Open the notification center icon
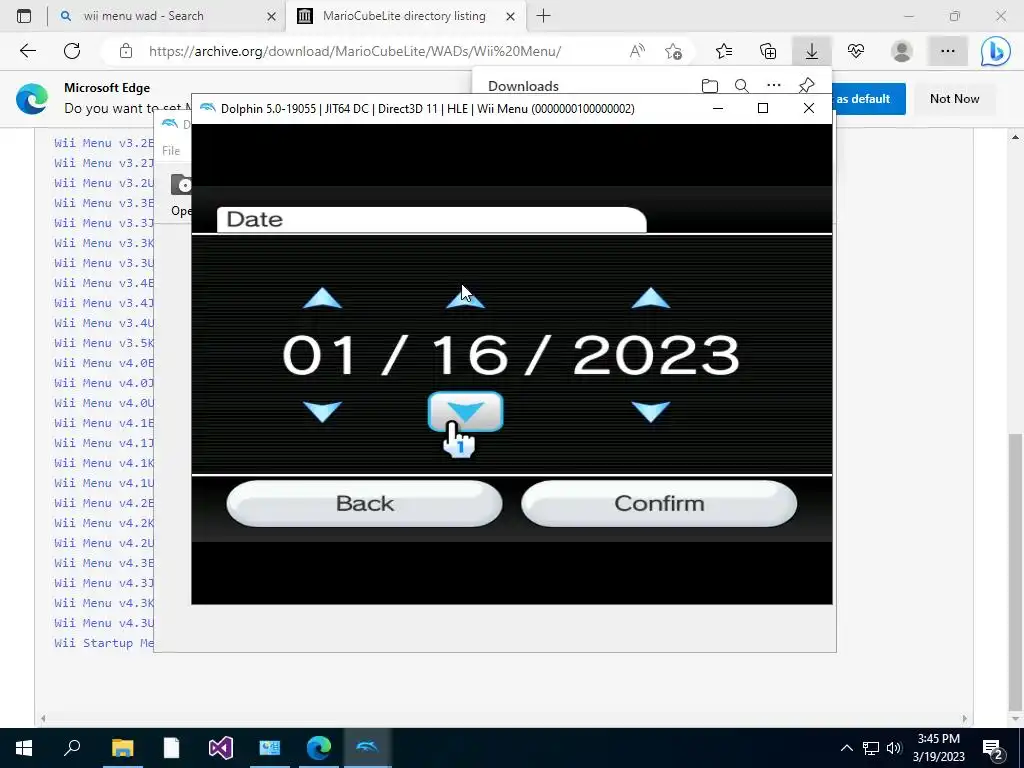Image resolution: width=1024 pixels, height=768 pixels. pyautogui.click(x=993, y=748)
